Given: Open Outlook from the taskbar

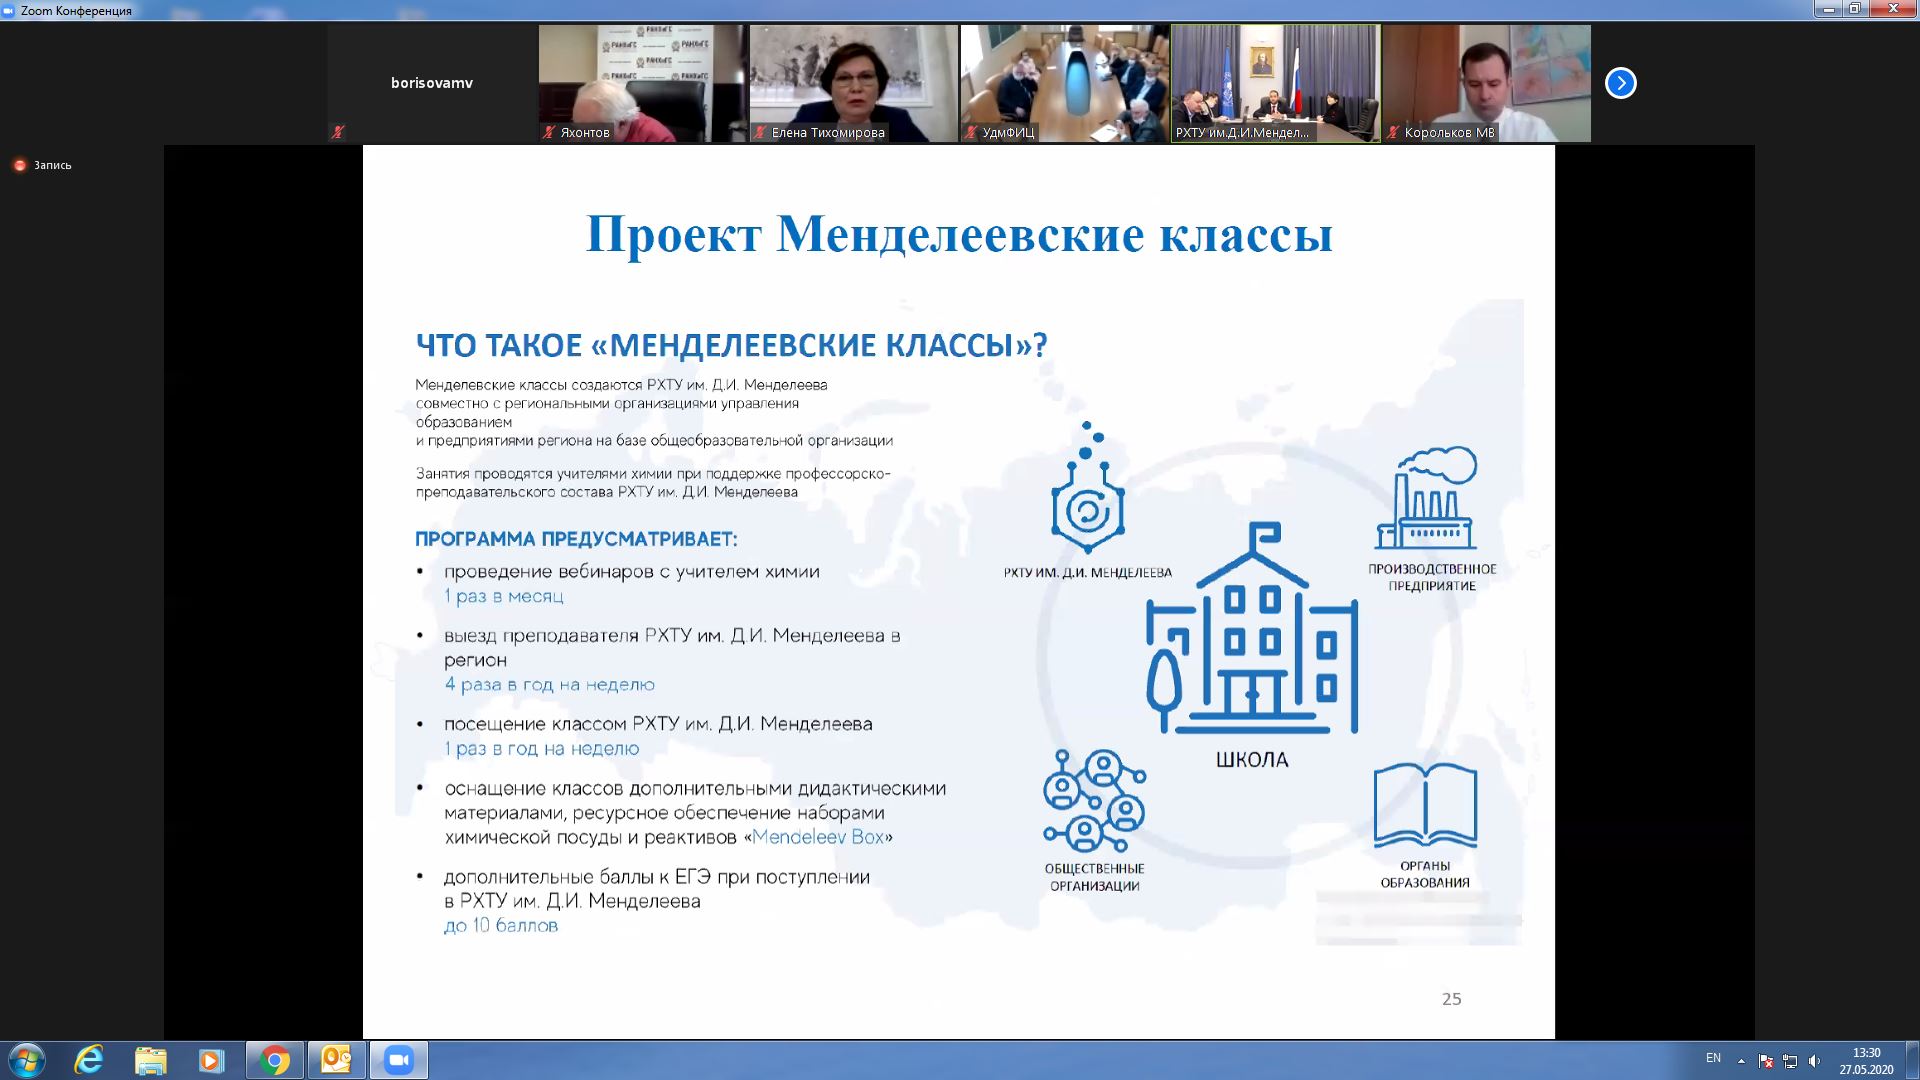Looking at the screenshot, I should pos(336,1060).
